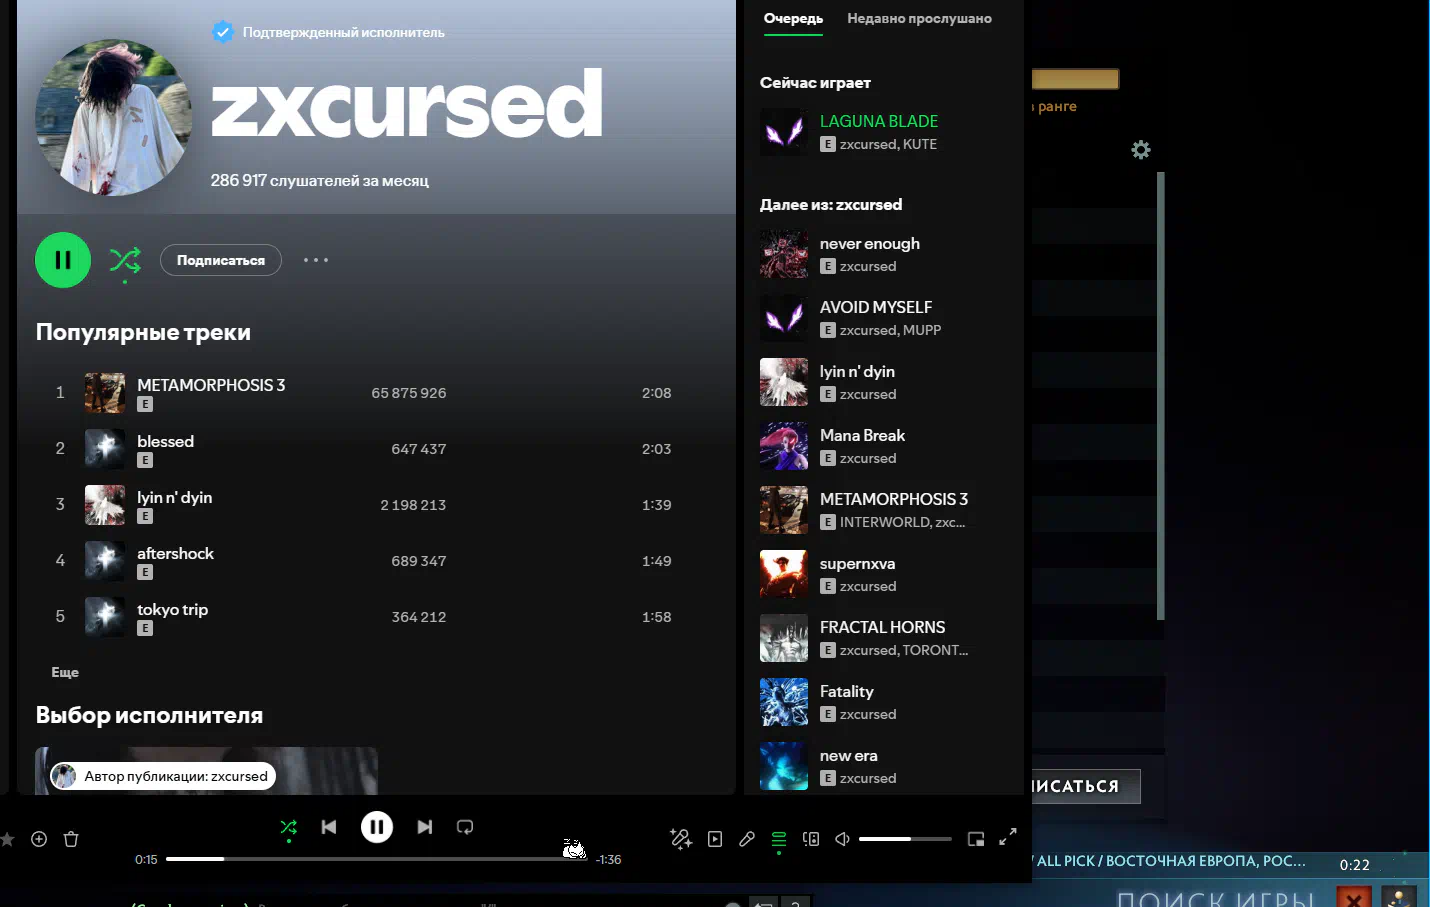
Task: Click the Подписаться follow button
Action: tap(221, 260)
